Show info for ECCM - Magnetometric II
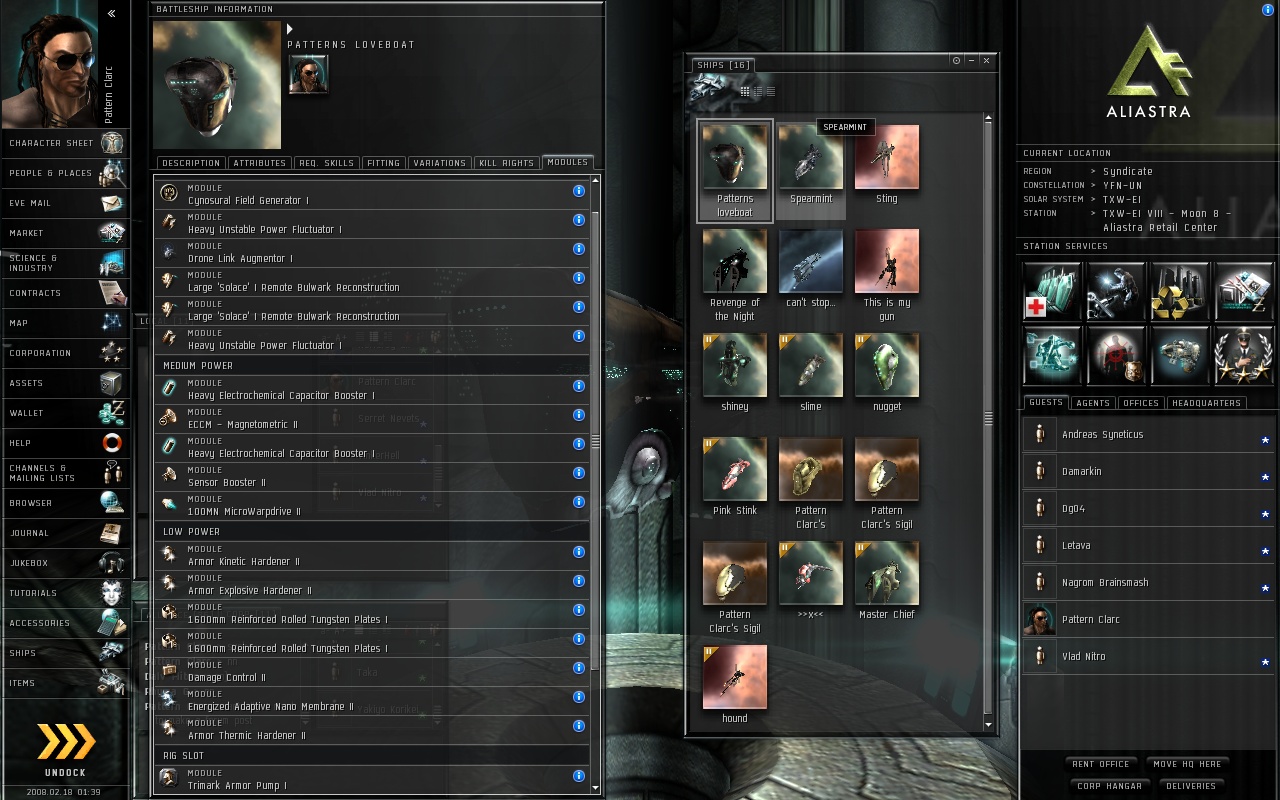The image size is (1280, 800). [x=579, y=415]
